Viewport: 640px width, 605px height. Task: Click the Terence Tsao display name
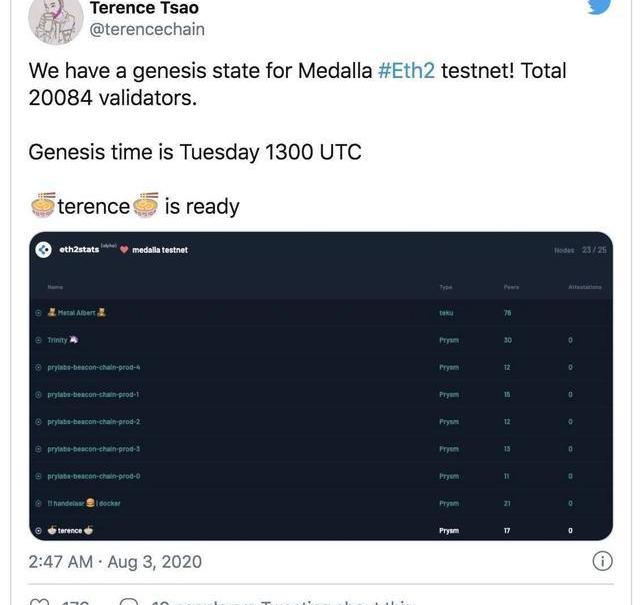coord(144,8)
